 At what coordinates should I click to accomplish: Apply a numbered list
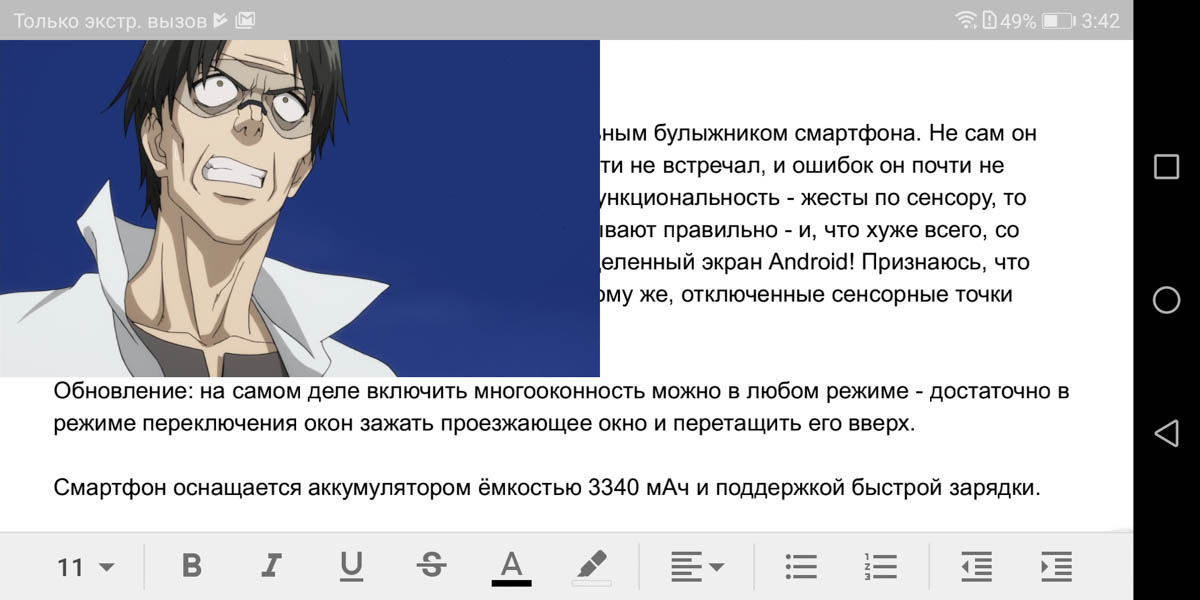pos(880,567)
